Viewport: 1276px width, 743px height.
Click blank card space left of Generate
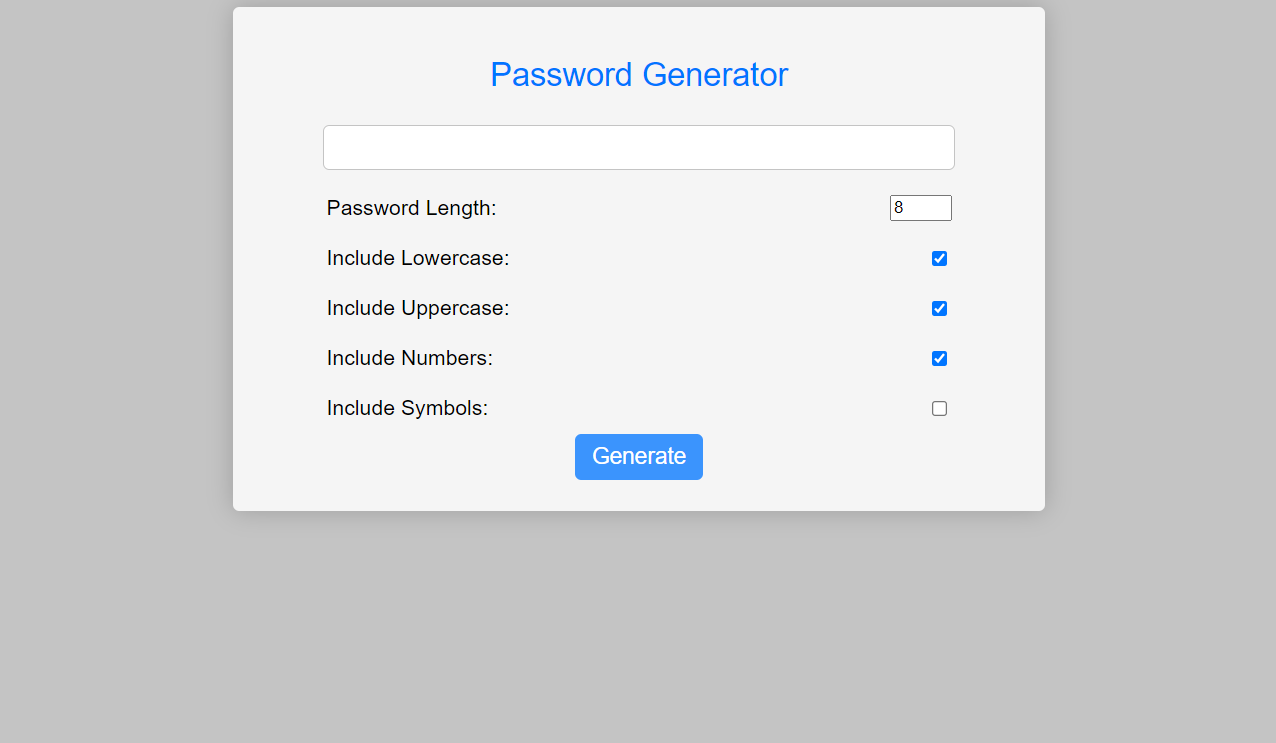pyautogui.click(x=420, y=470)
